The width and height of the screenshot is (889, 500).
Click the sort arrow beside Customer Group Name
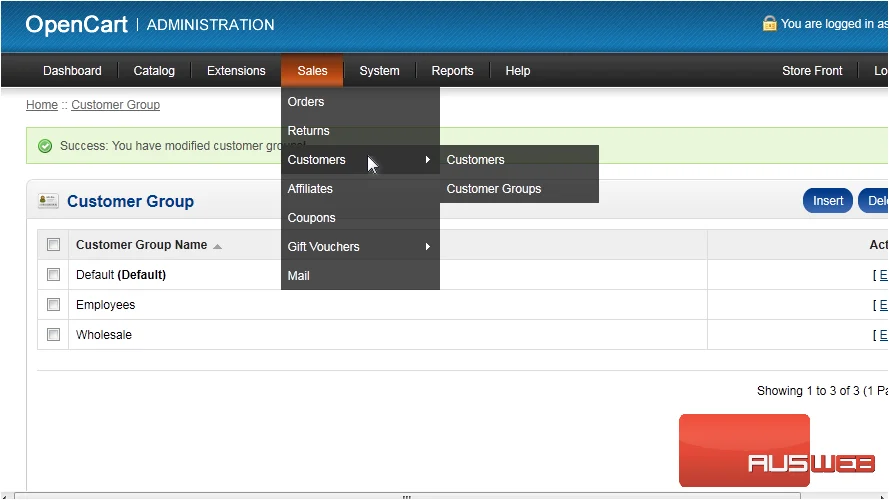coord(217,246)
